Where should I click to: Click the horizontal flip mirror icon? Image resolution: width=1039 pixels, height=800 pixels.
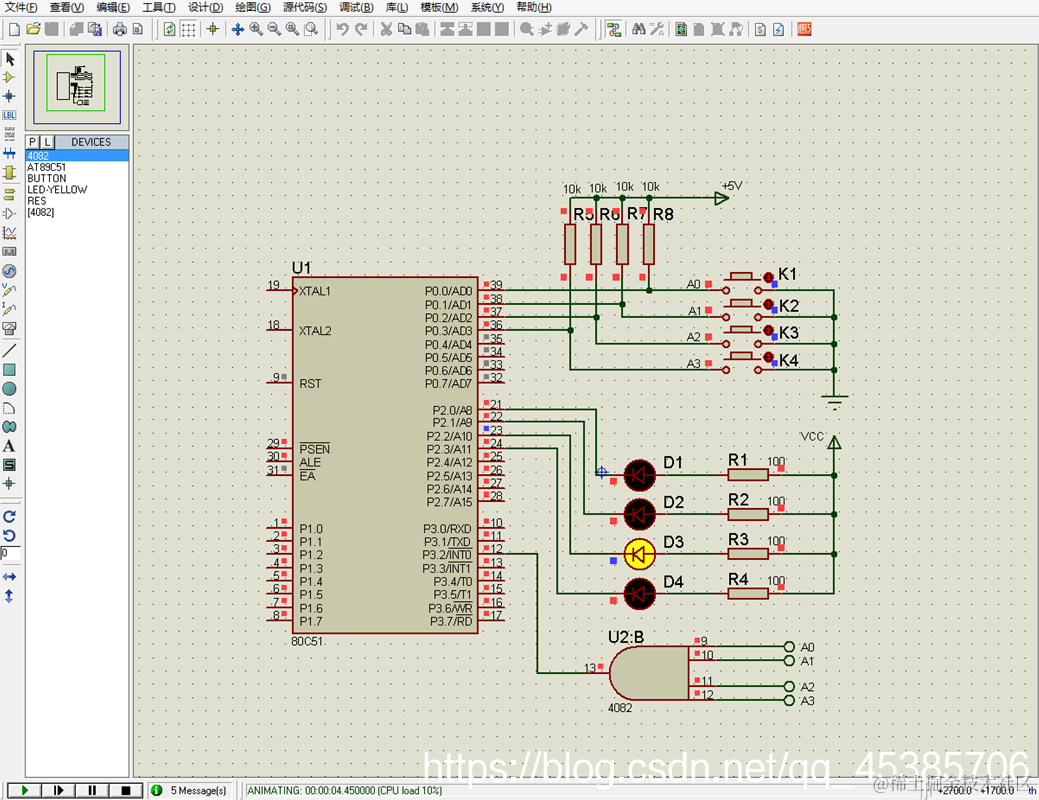(9, 577)
